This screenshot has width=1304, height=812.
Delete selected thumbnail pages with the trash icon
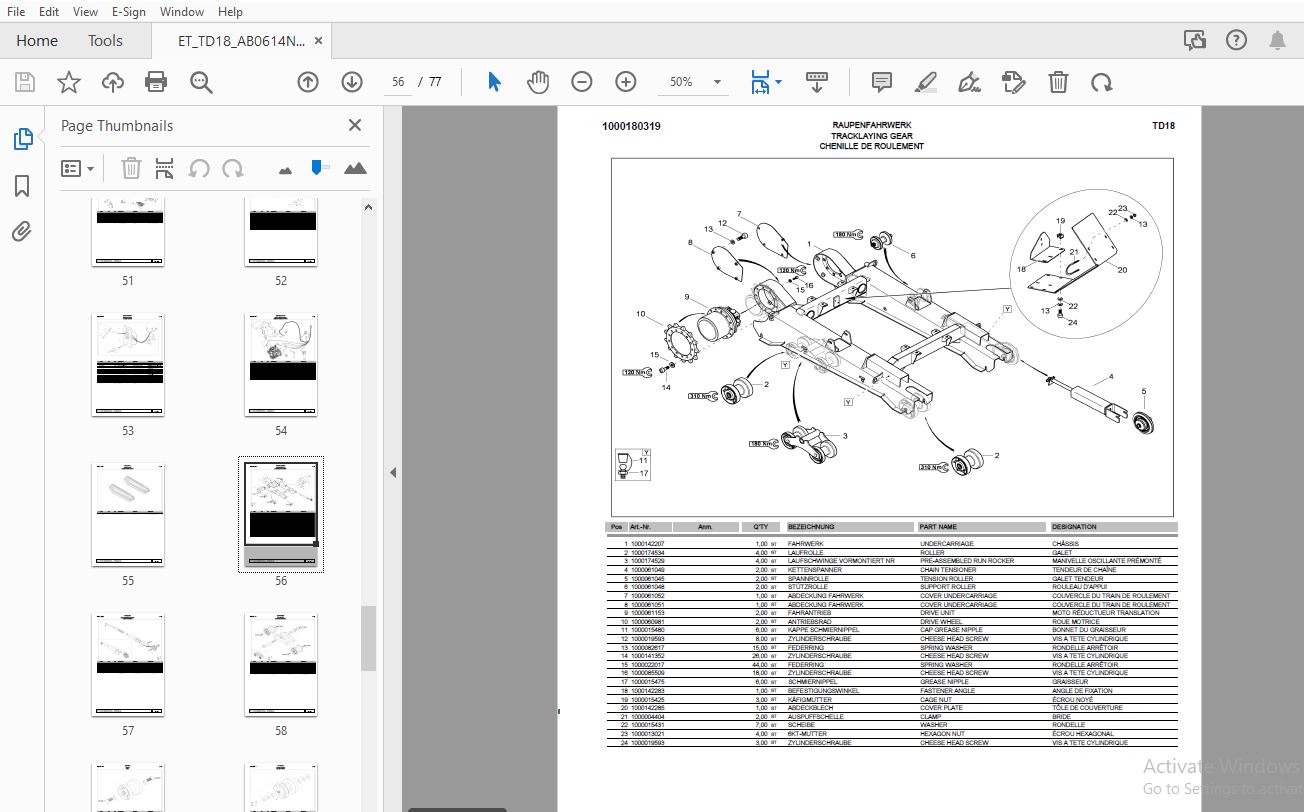131,168
